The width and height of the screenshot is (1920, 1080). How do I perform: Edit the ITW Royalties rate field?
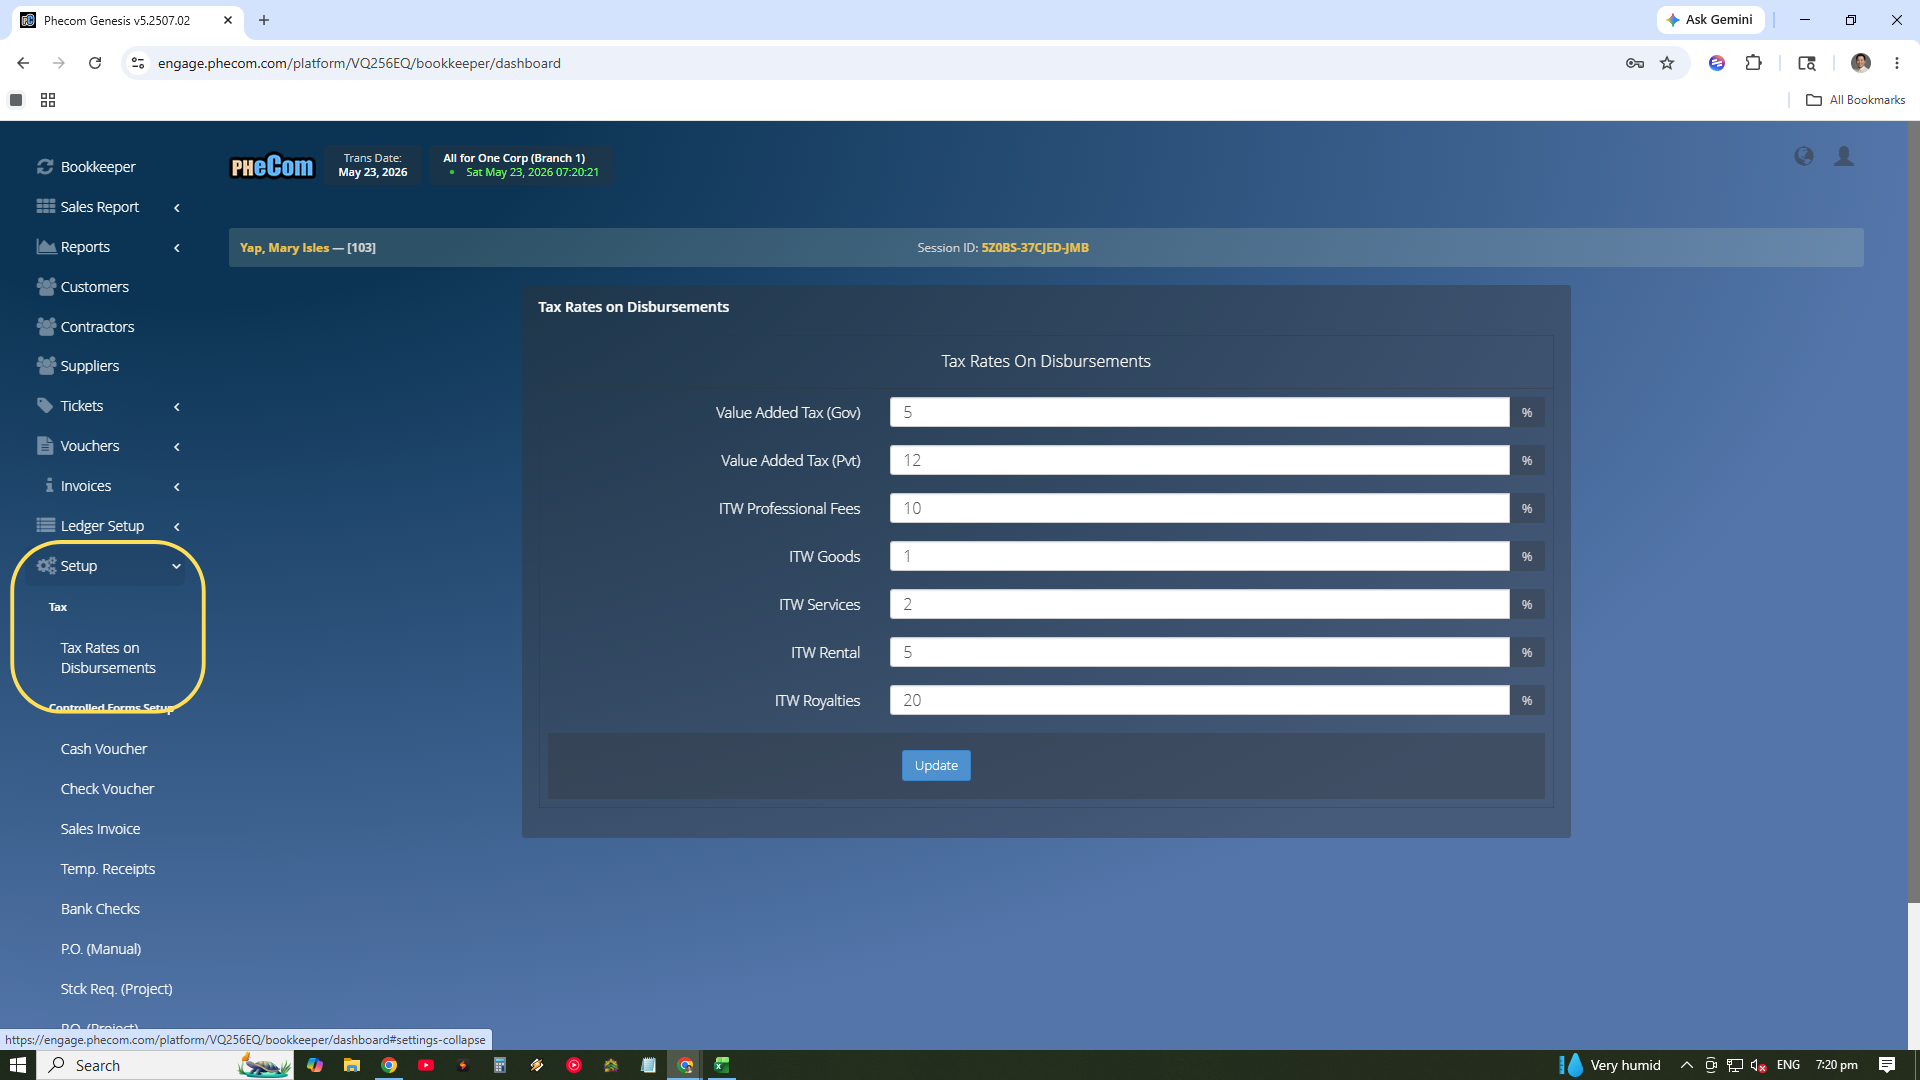point(1199,700)
